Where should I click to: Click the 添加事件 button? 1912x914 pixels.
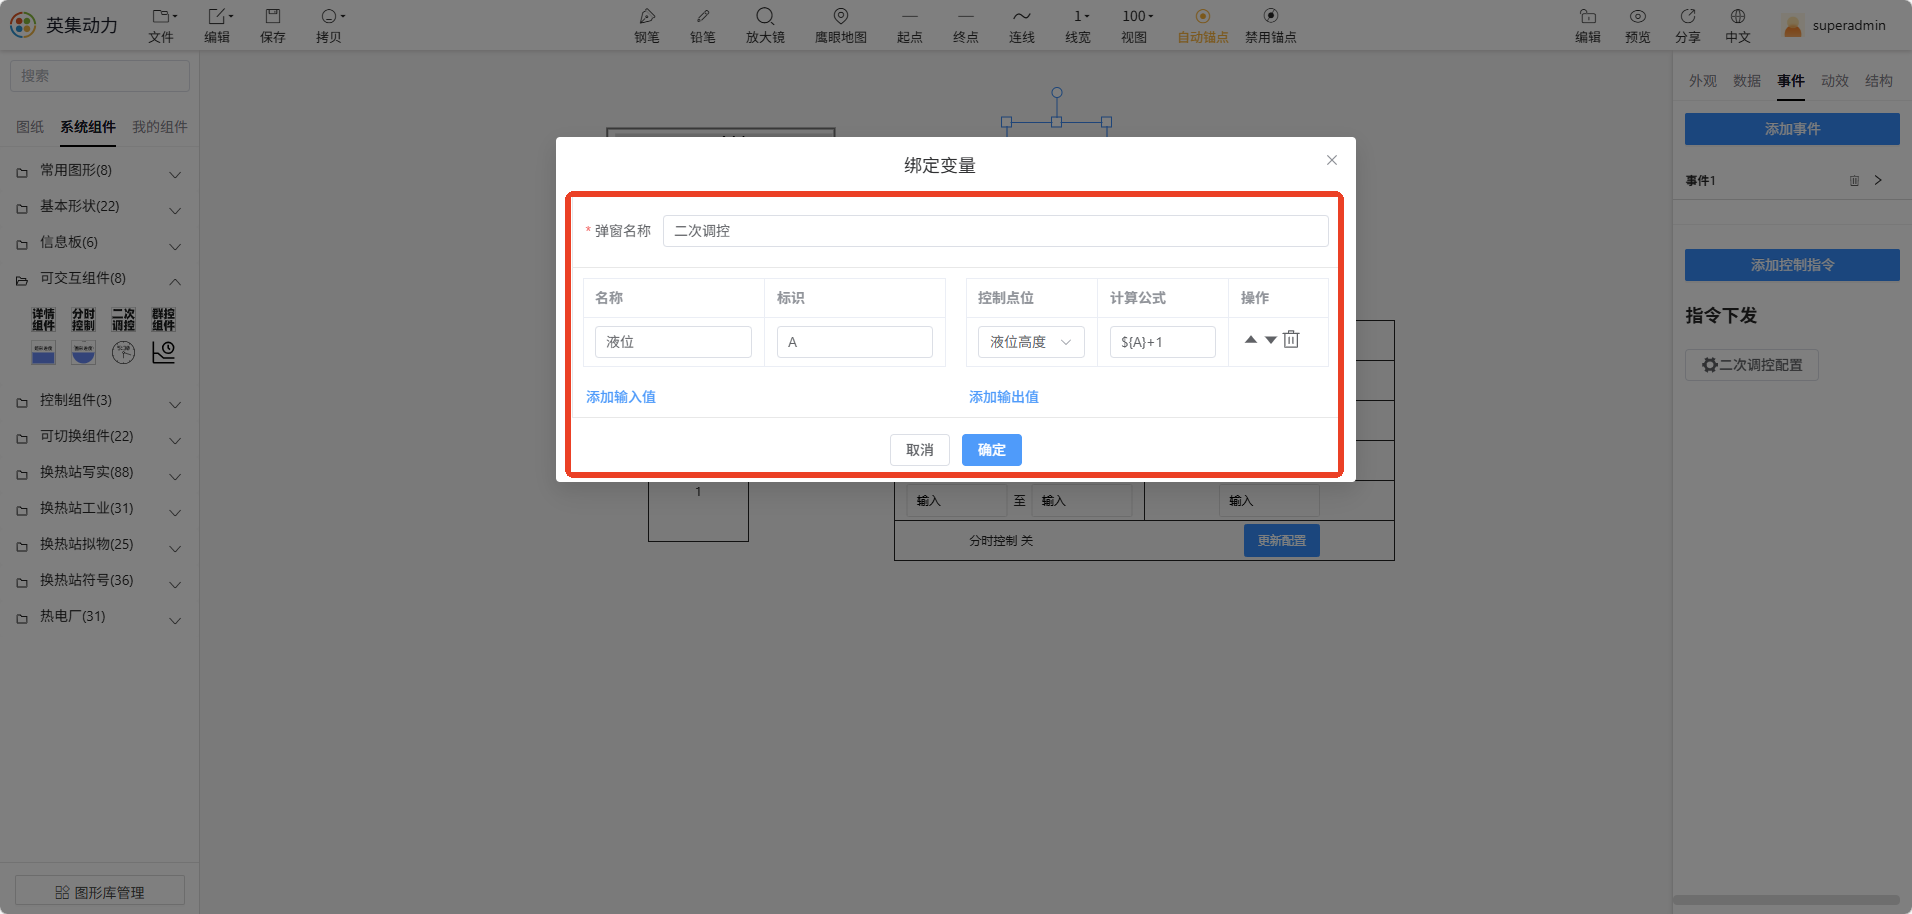click(x=1792, y=129)
